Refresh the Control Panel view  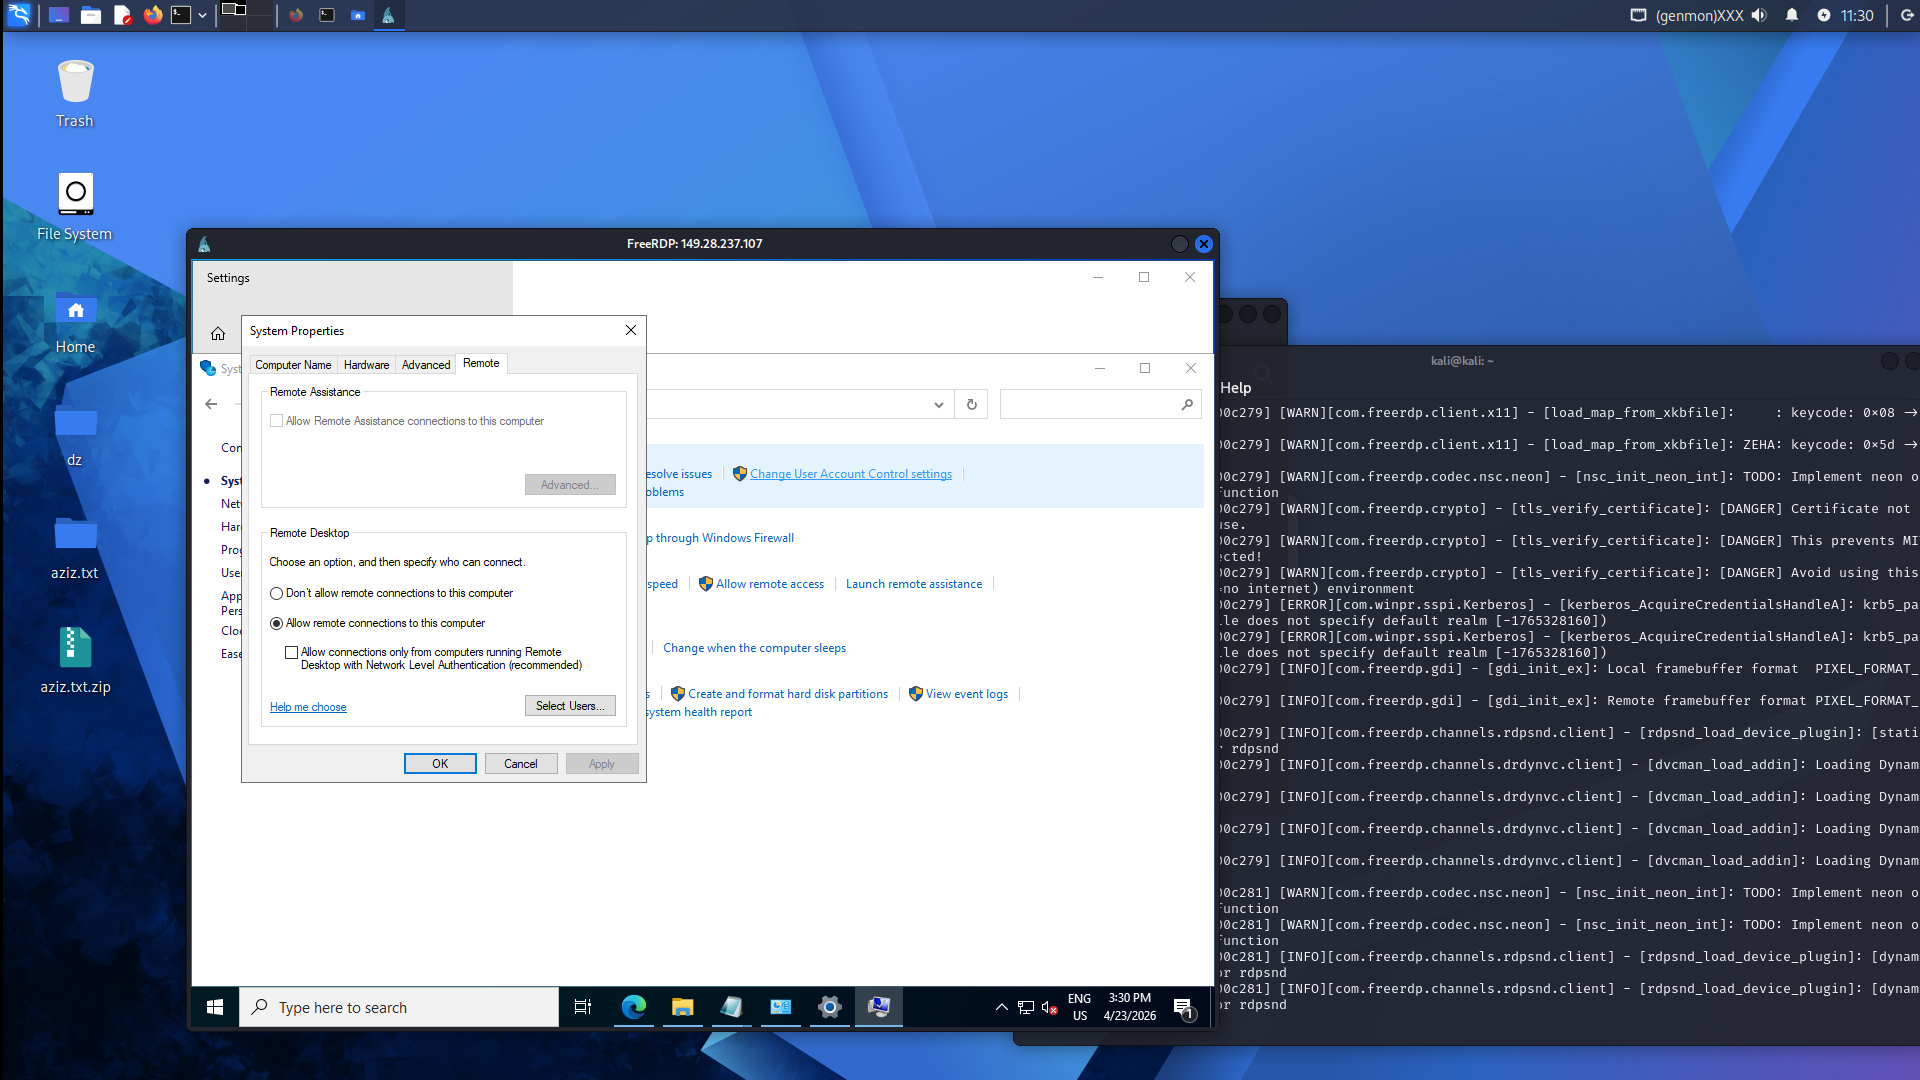[971, 404]
